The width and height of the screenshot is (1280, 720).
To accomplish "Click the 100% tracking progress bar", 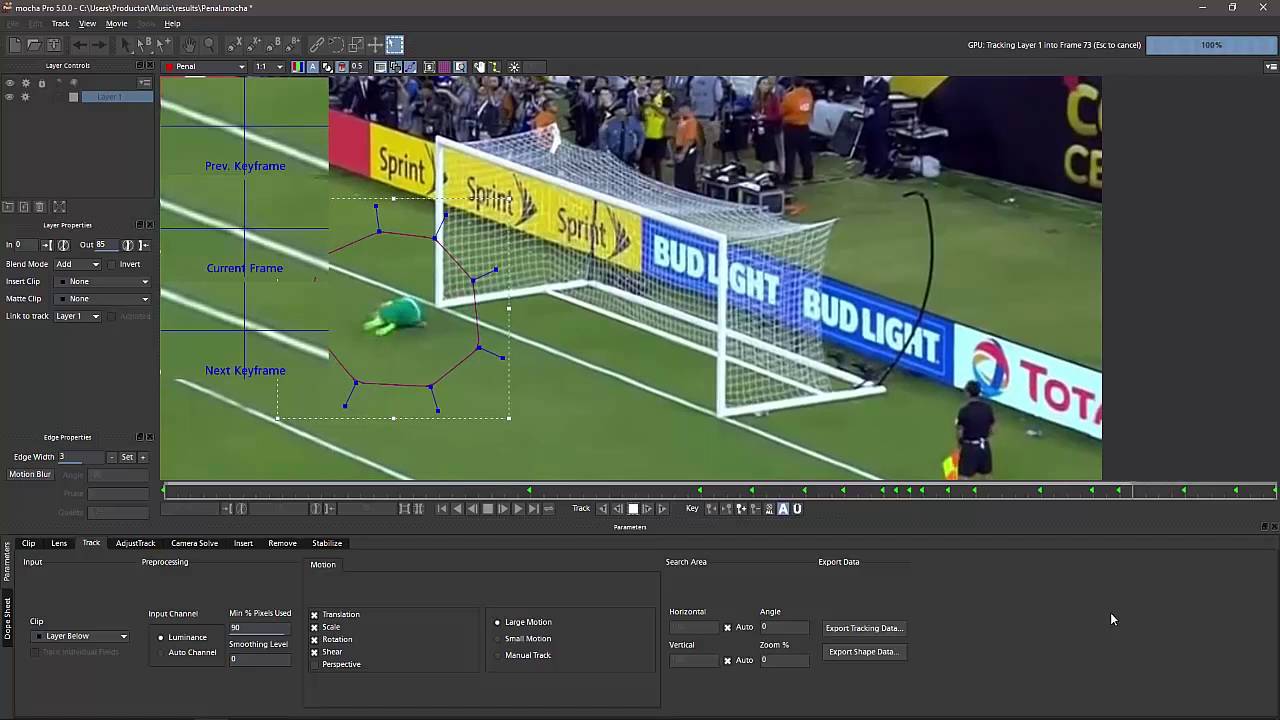I will tap(1211, 45).
